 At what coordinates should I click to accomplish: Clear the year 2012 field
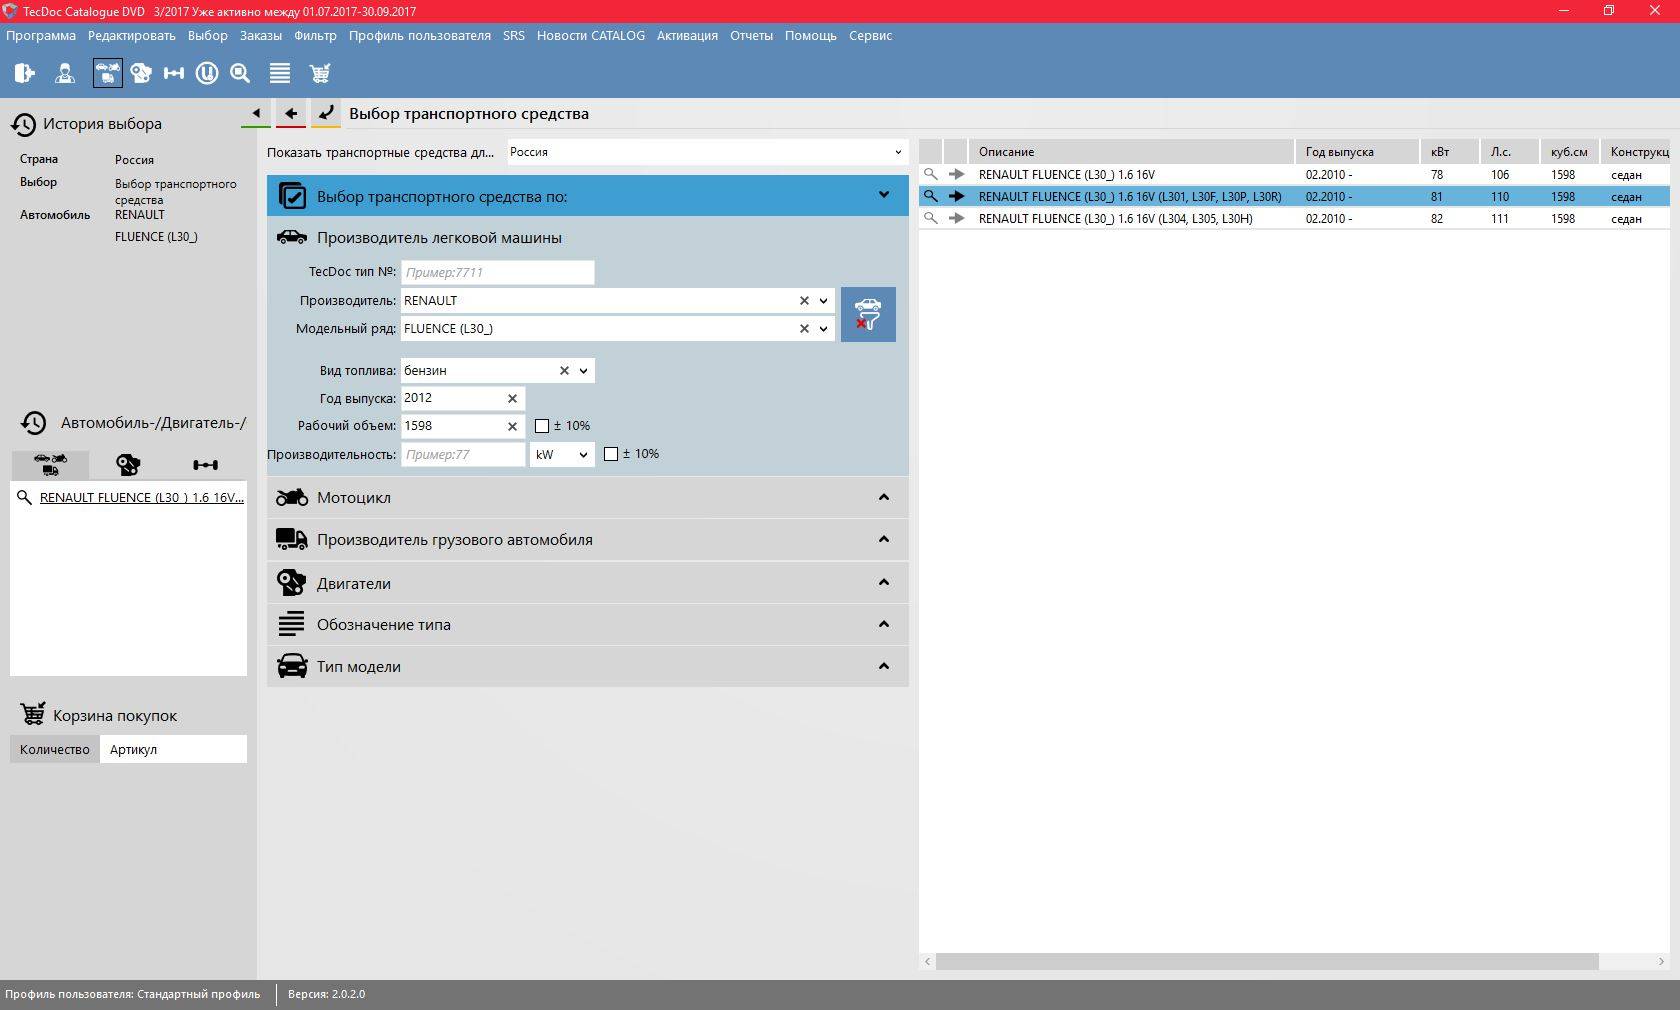[x=512, y=398]
